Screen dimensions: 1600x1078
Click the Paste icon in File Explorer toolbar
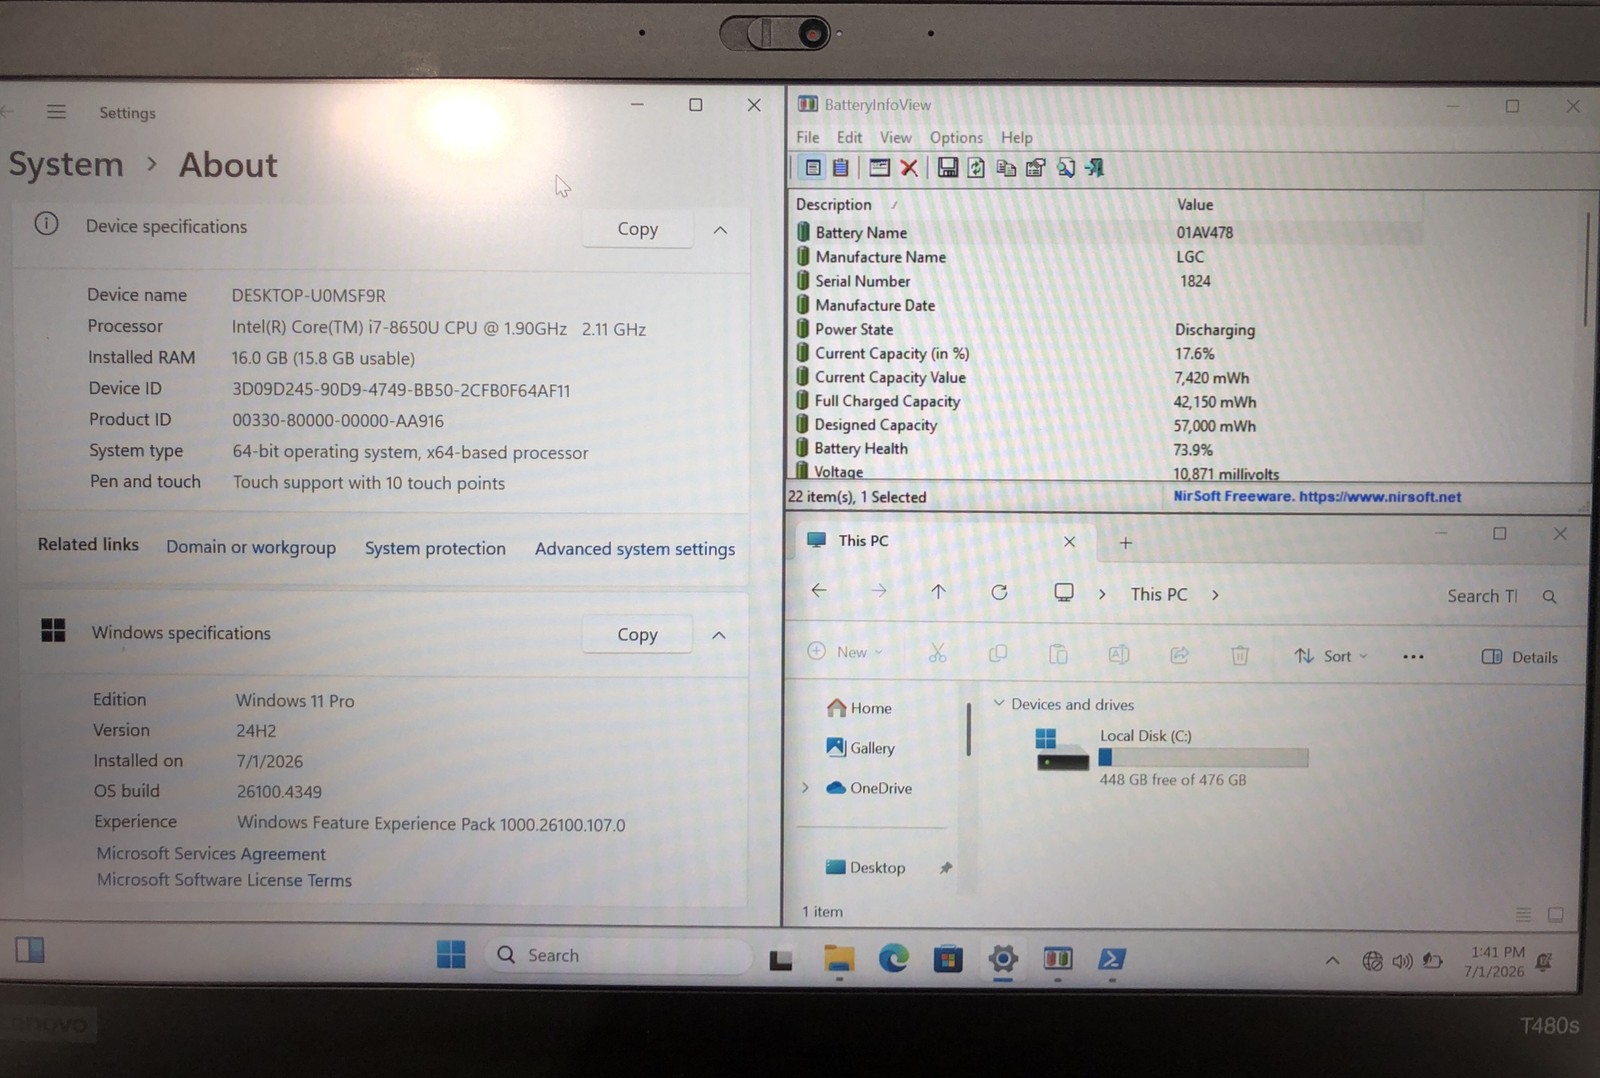point(1058,654)
